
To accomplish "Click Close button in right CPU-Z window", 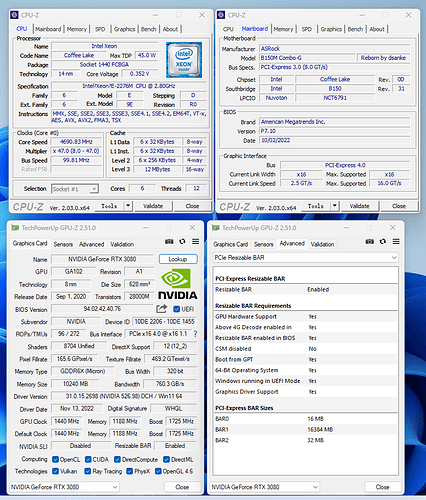I will coord(399,206).
